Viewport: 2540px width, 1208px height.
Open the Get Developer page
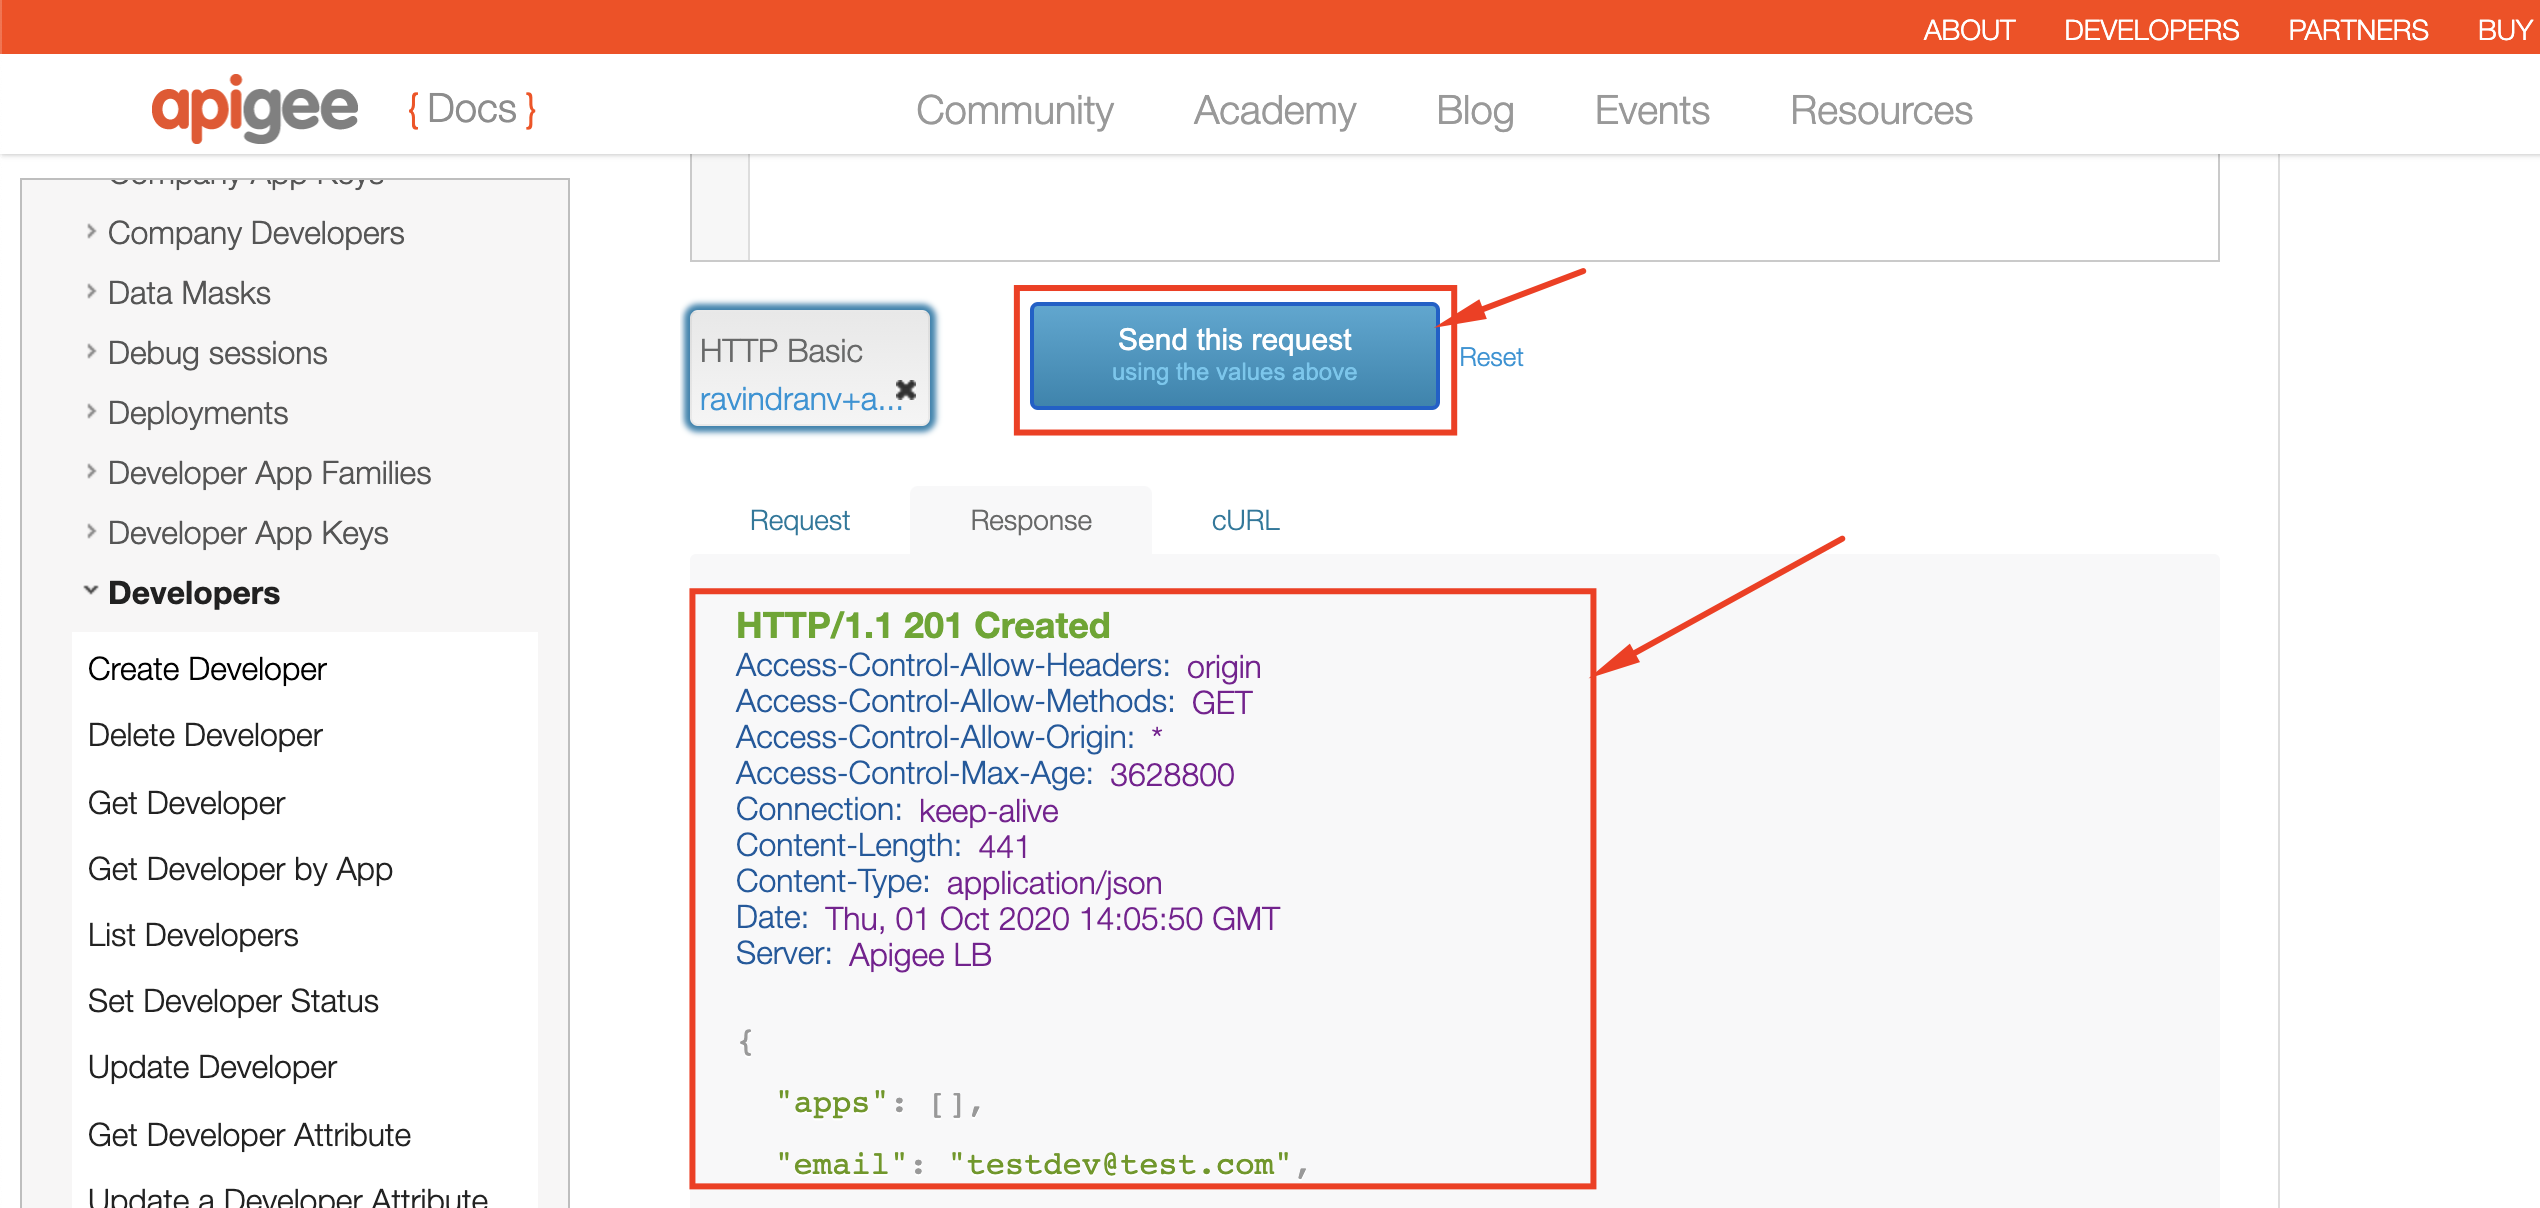(x=186, y=803)
